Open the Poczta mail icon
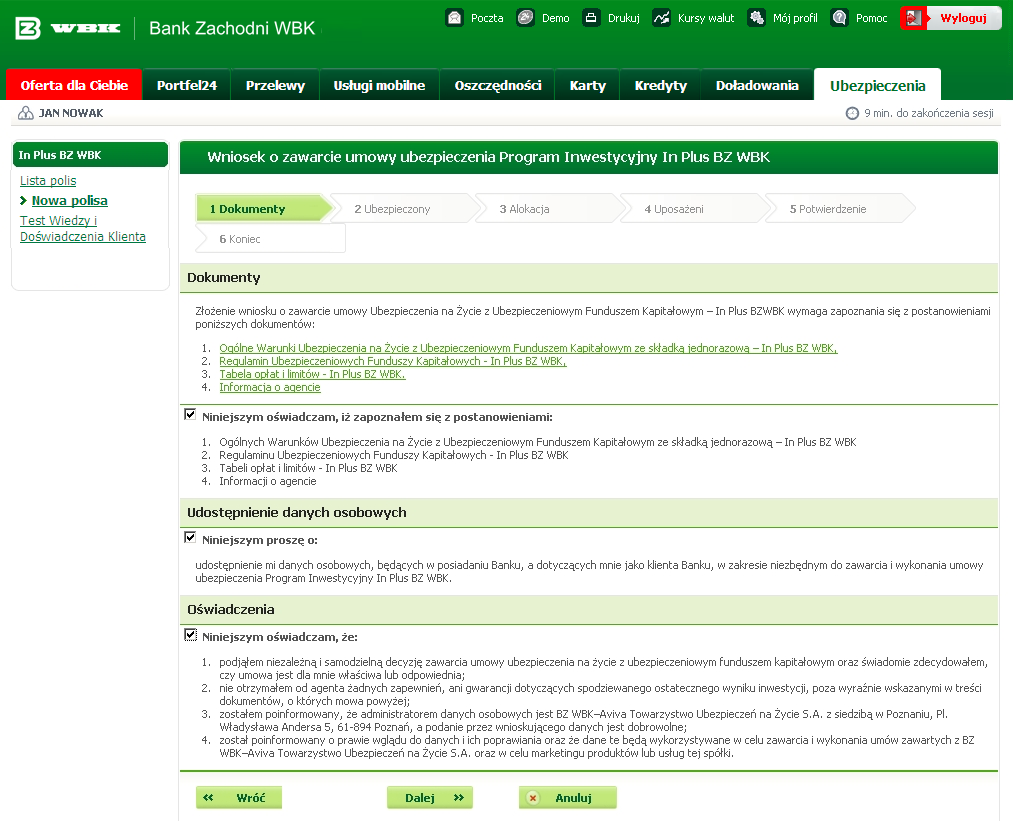The height and width of the screenshot is (821, 1013). (x=455, y=17)
